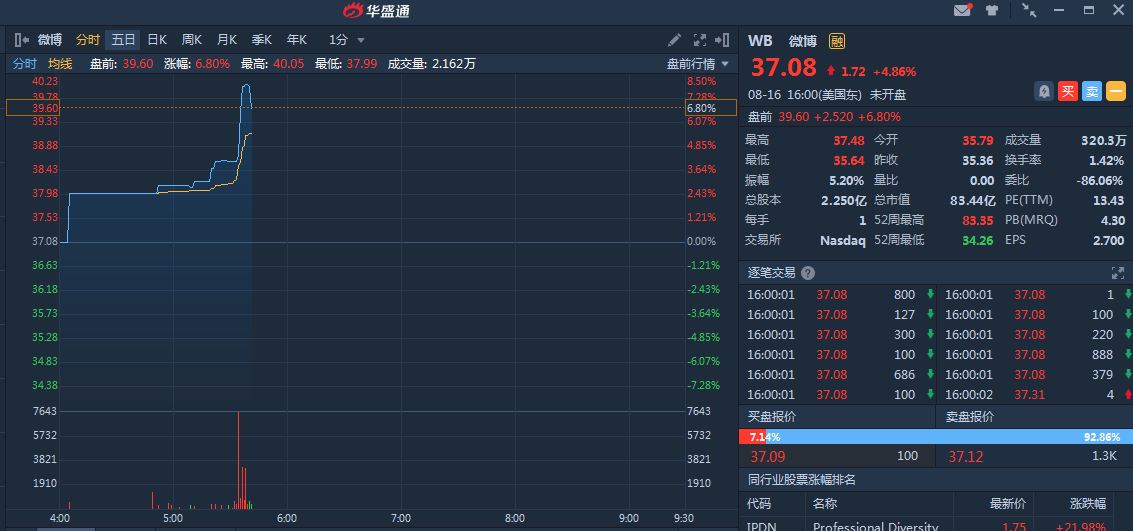Click the PE(TTM) value 13.43
1133x531 pixels.
(x=1109, y=200)
